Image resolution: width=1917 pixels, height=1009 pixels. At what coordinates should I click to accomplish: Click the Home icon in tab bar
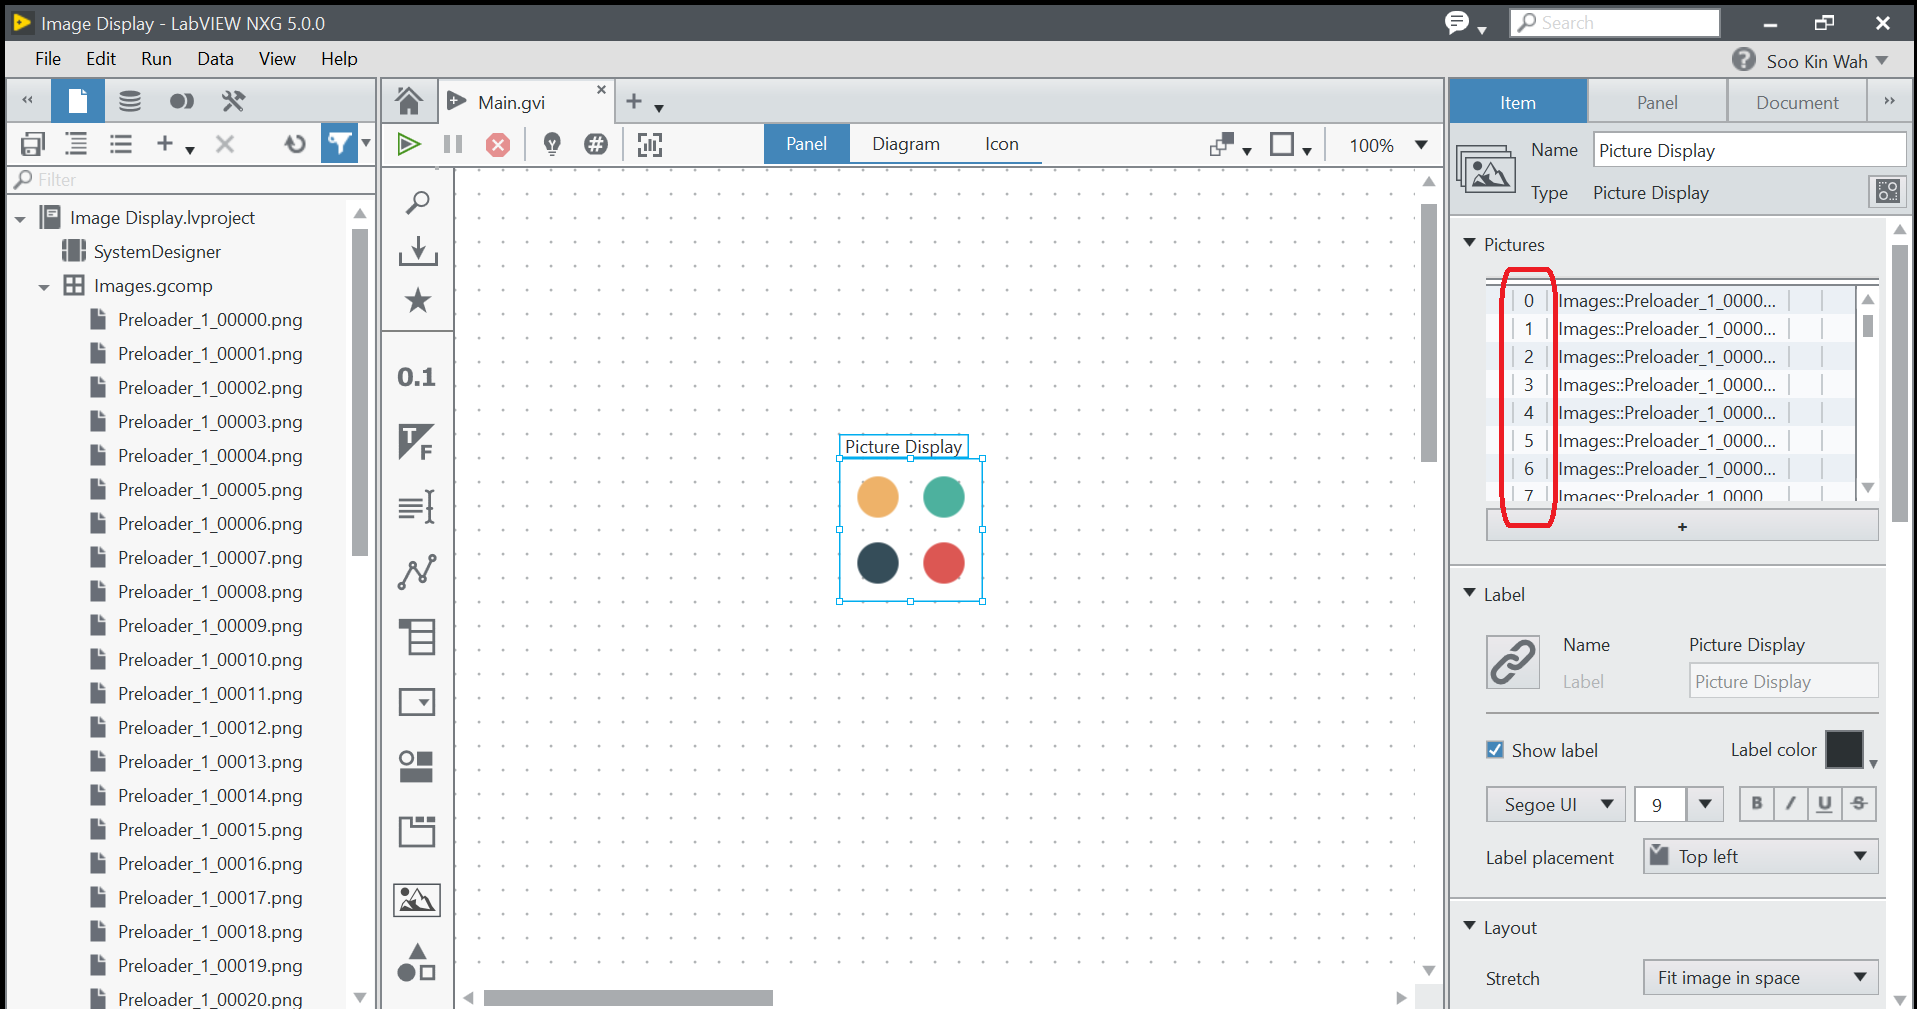[x=408, y=101]
